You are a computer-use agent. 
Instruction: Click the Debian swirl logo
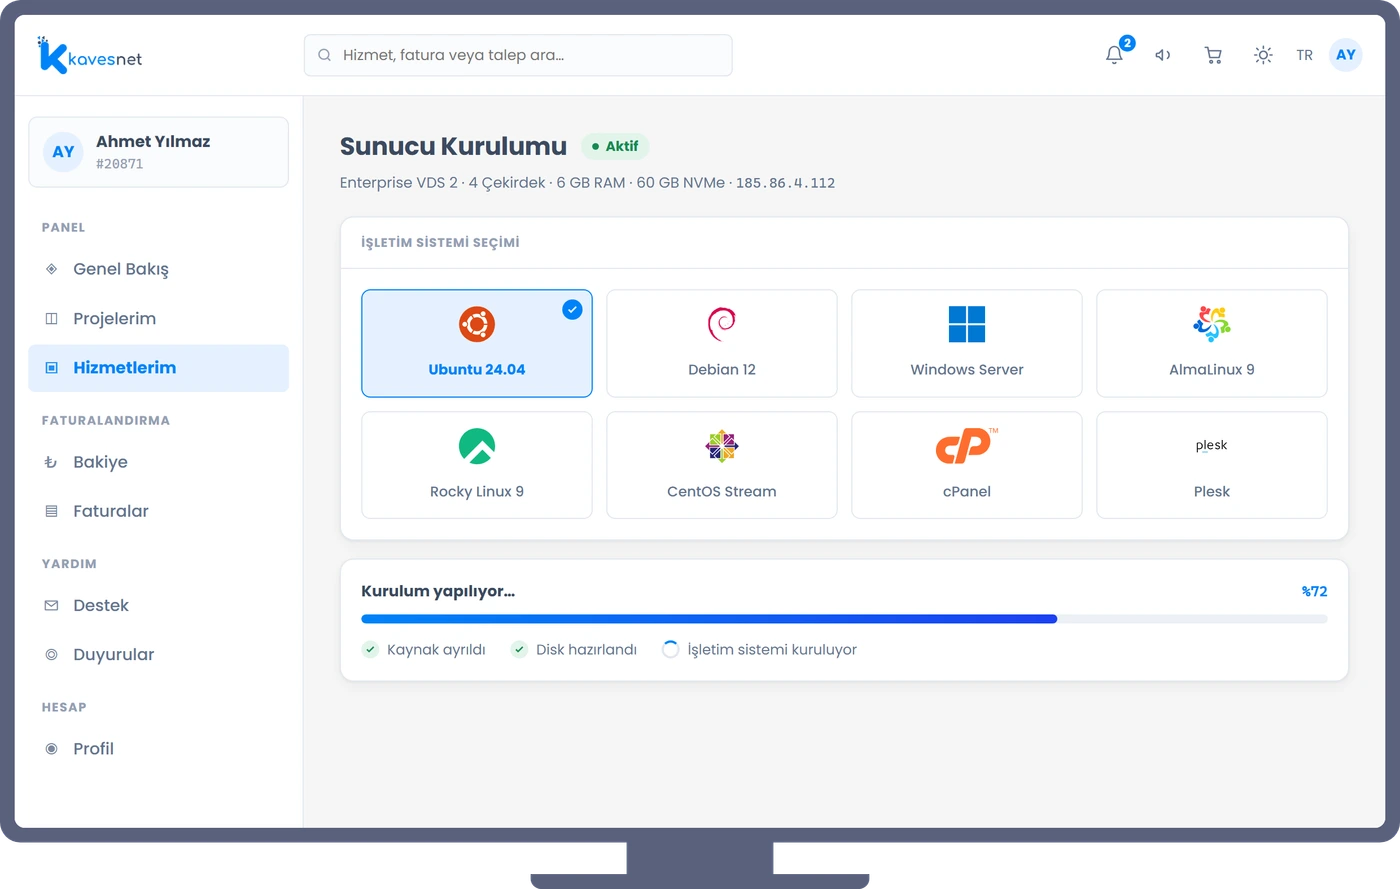pyautogui.click(x=722, y=324)
